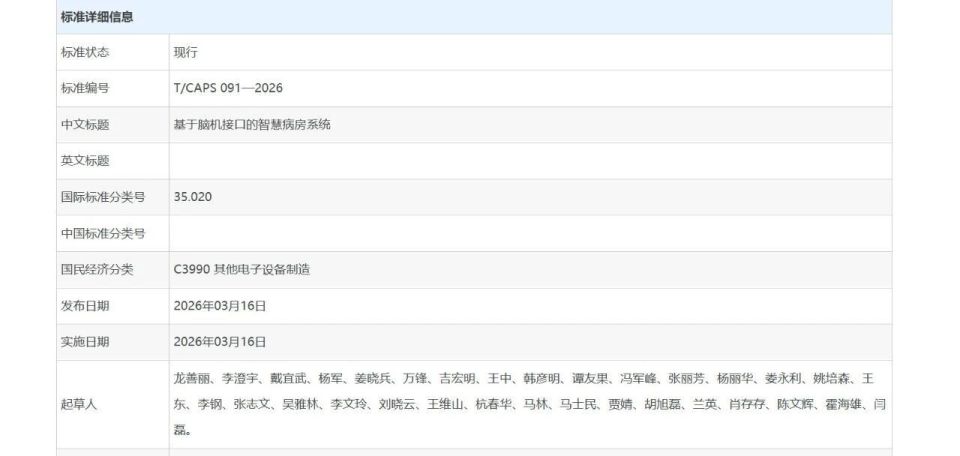Click the drafter name 龙善丽

[x=192, y=379]
